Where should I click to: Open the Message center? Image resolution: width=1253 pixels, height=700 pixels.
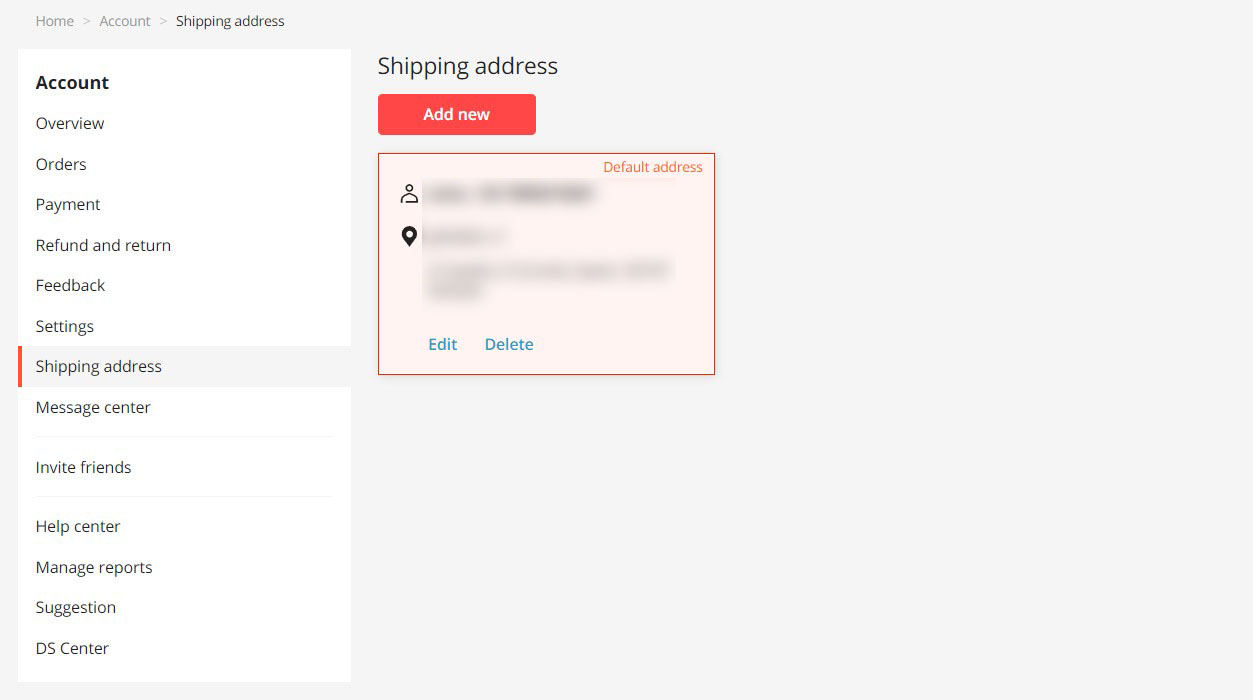click(x=93, y=407)
